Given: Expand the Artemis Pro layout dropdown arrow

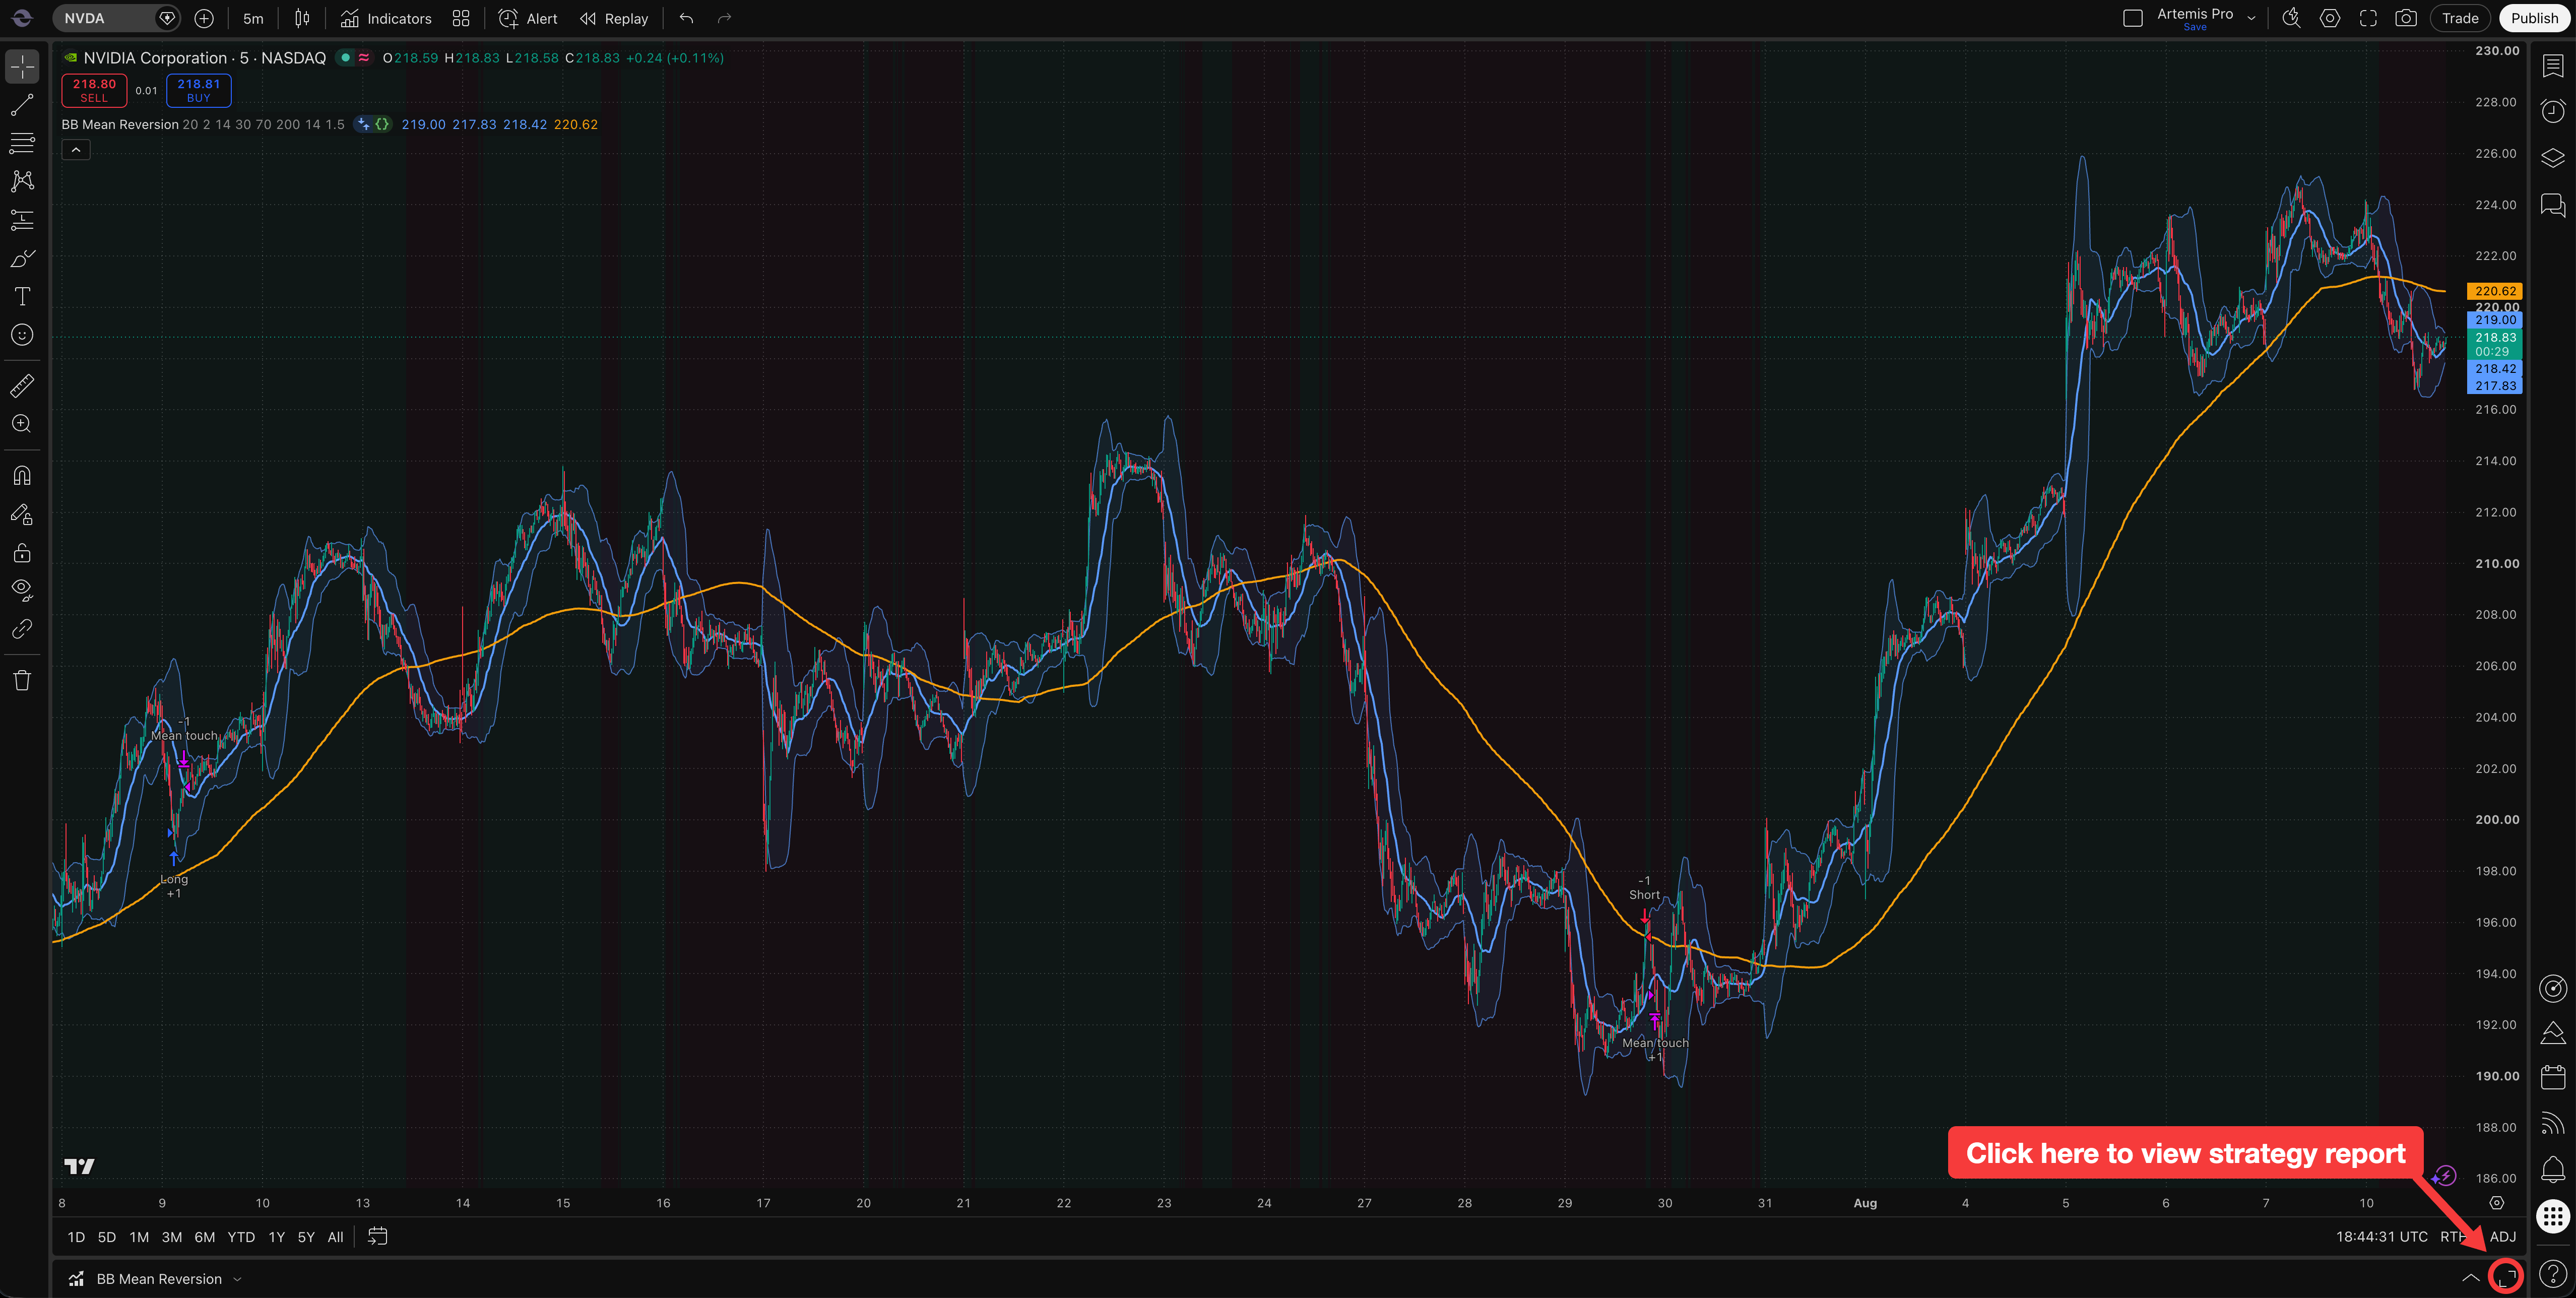Looking at the screenshot, I should point(2251,18).
